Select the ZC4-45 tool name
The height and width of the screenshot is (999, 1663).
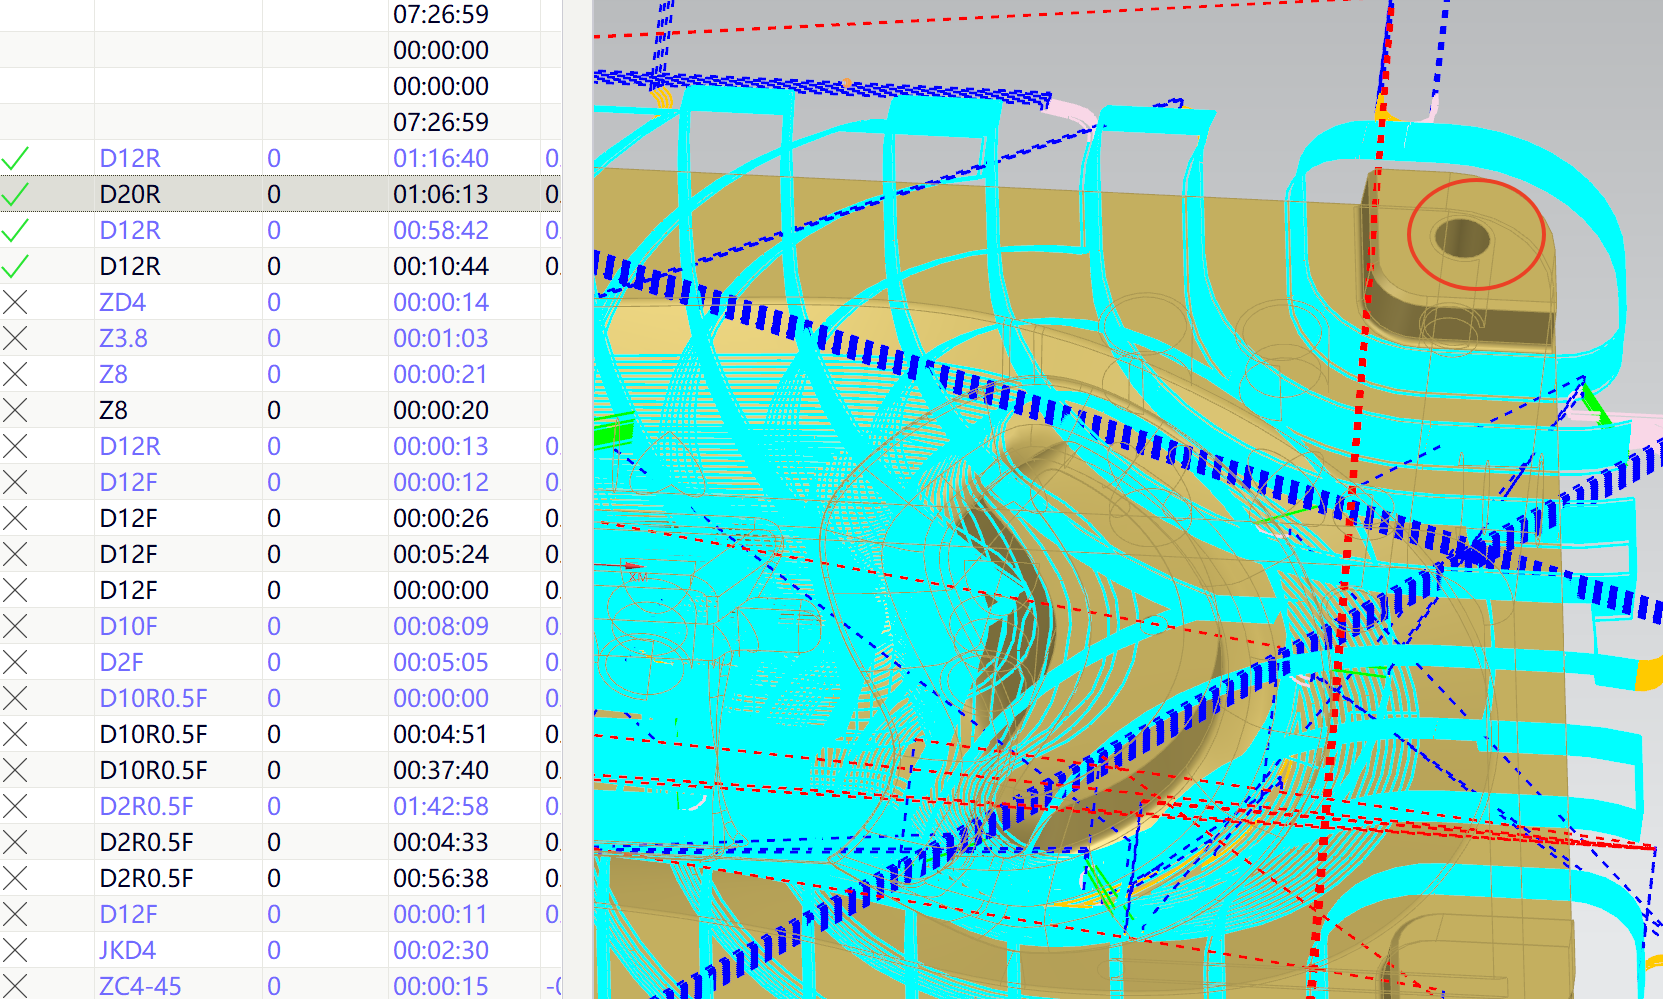click(141, 986)
